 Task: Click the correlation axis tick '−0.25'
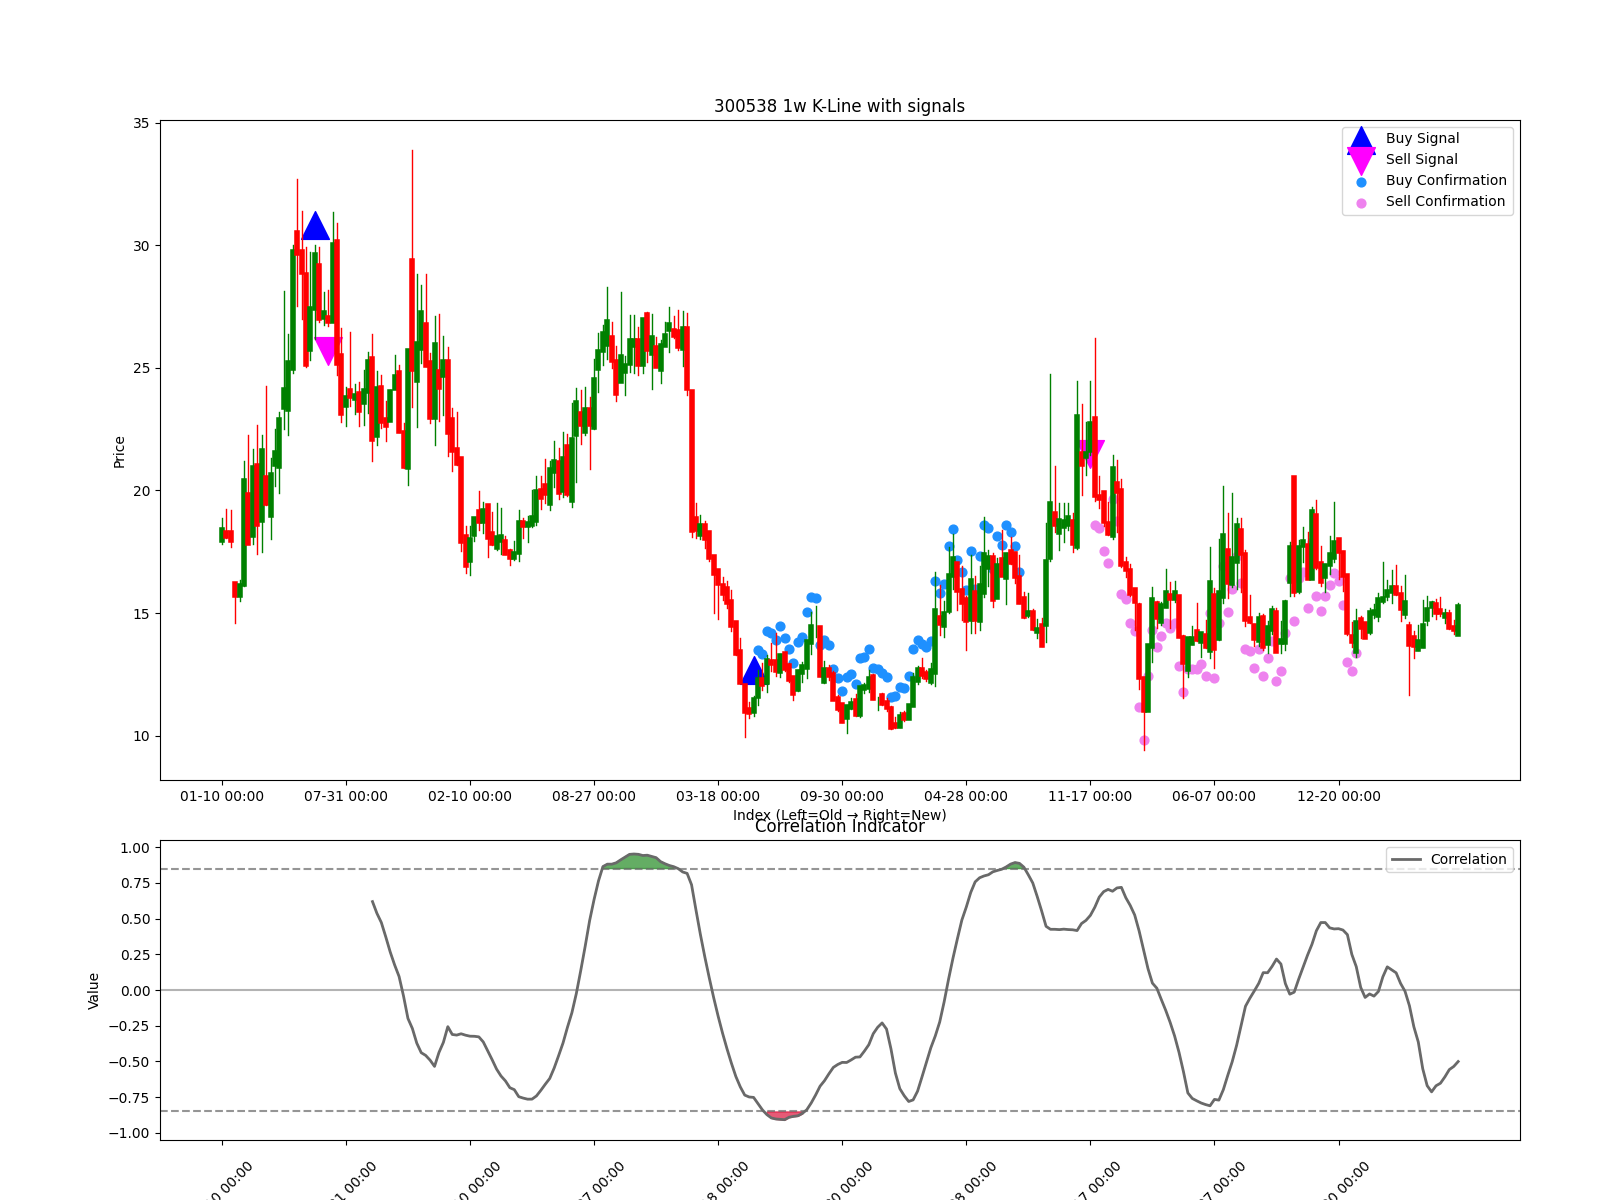pyautogui.click(x=130, y=1027)
